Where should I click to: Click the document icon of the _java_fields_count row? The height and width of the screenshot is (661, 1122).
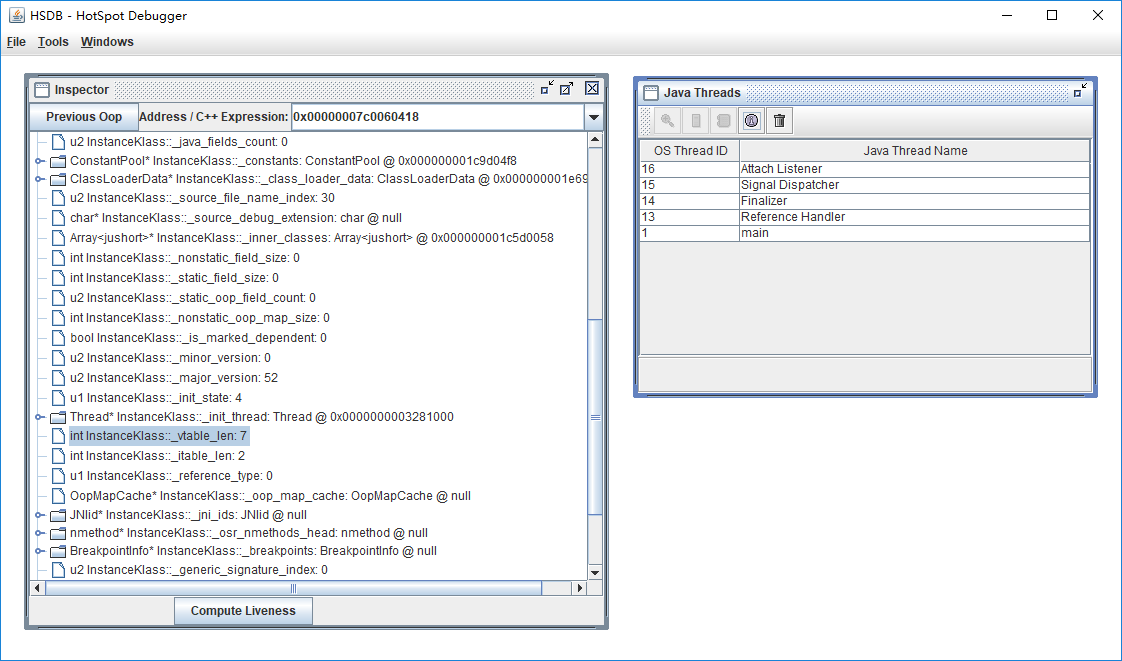59,142
